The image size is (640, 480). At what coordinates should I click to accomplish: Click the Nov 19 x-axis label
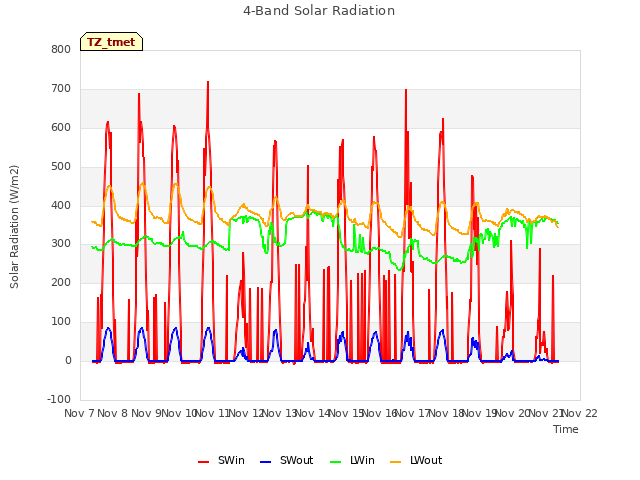coord(479,413)
